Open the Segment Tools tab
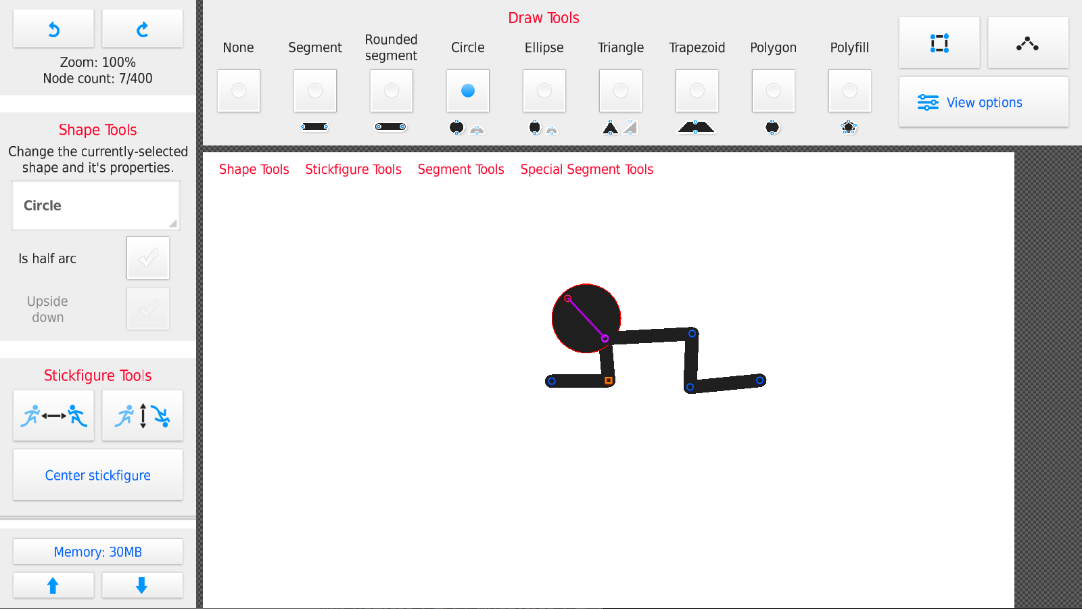 (461, 170)
